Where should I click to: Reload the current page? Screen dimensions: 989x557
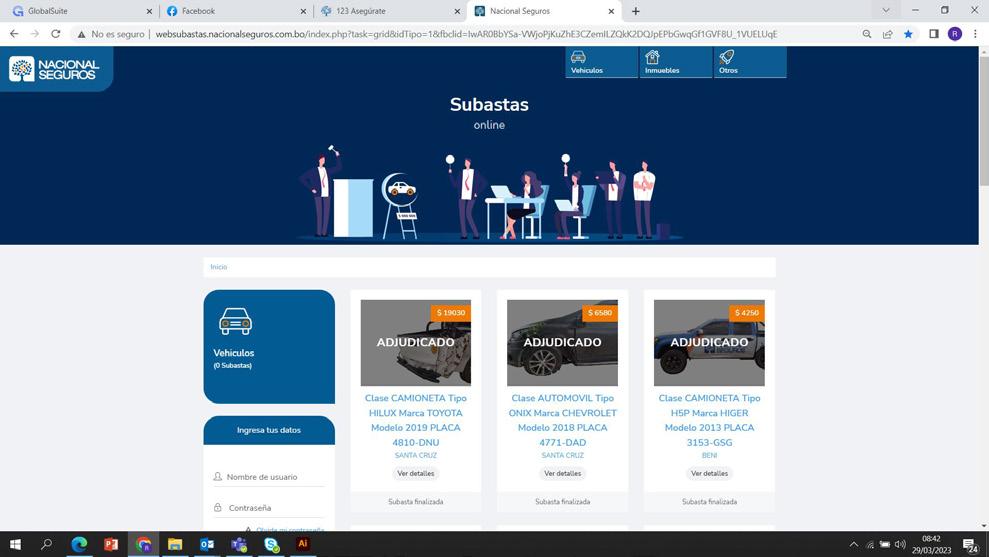pos(56,34)
